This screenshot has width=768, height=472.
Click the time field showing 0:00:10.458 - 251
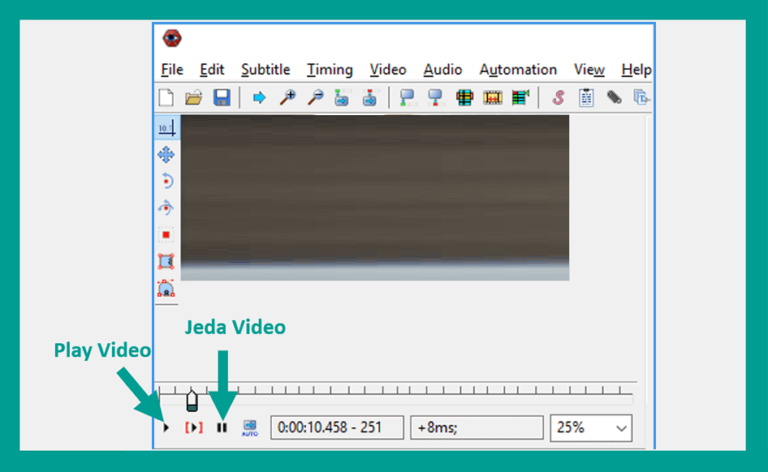point(337,428)
